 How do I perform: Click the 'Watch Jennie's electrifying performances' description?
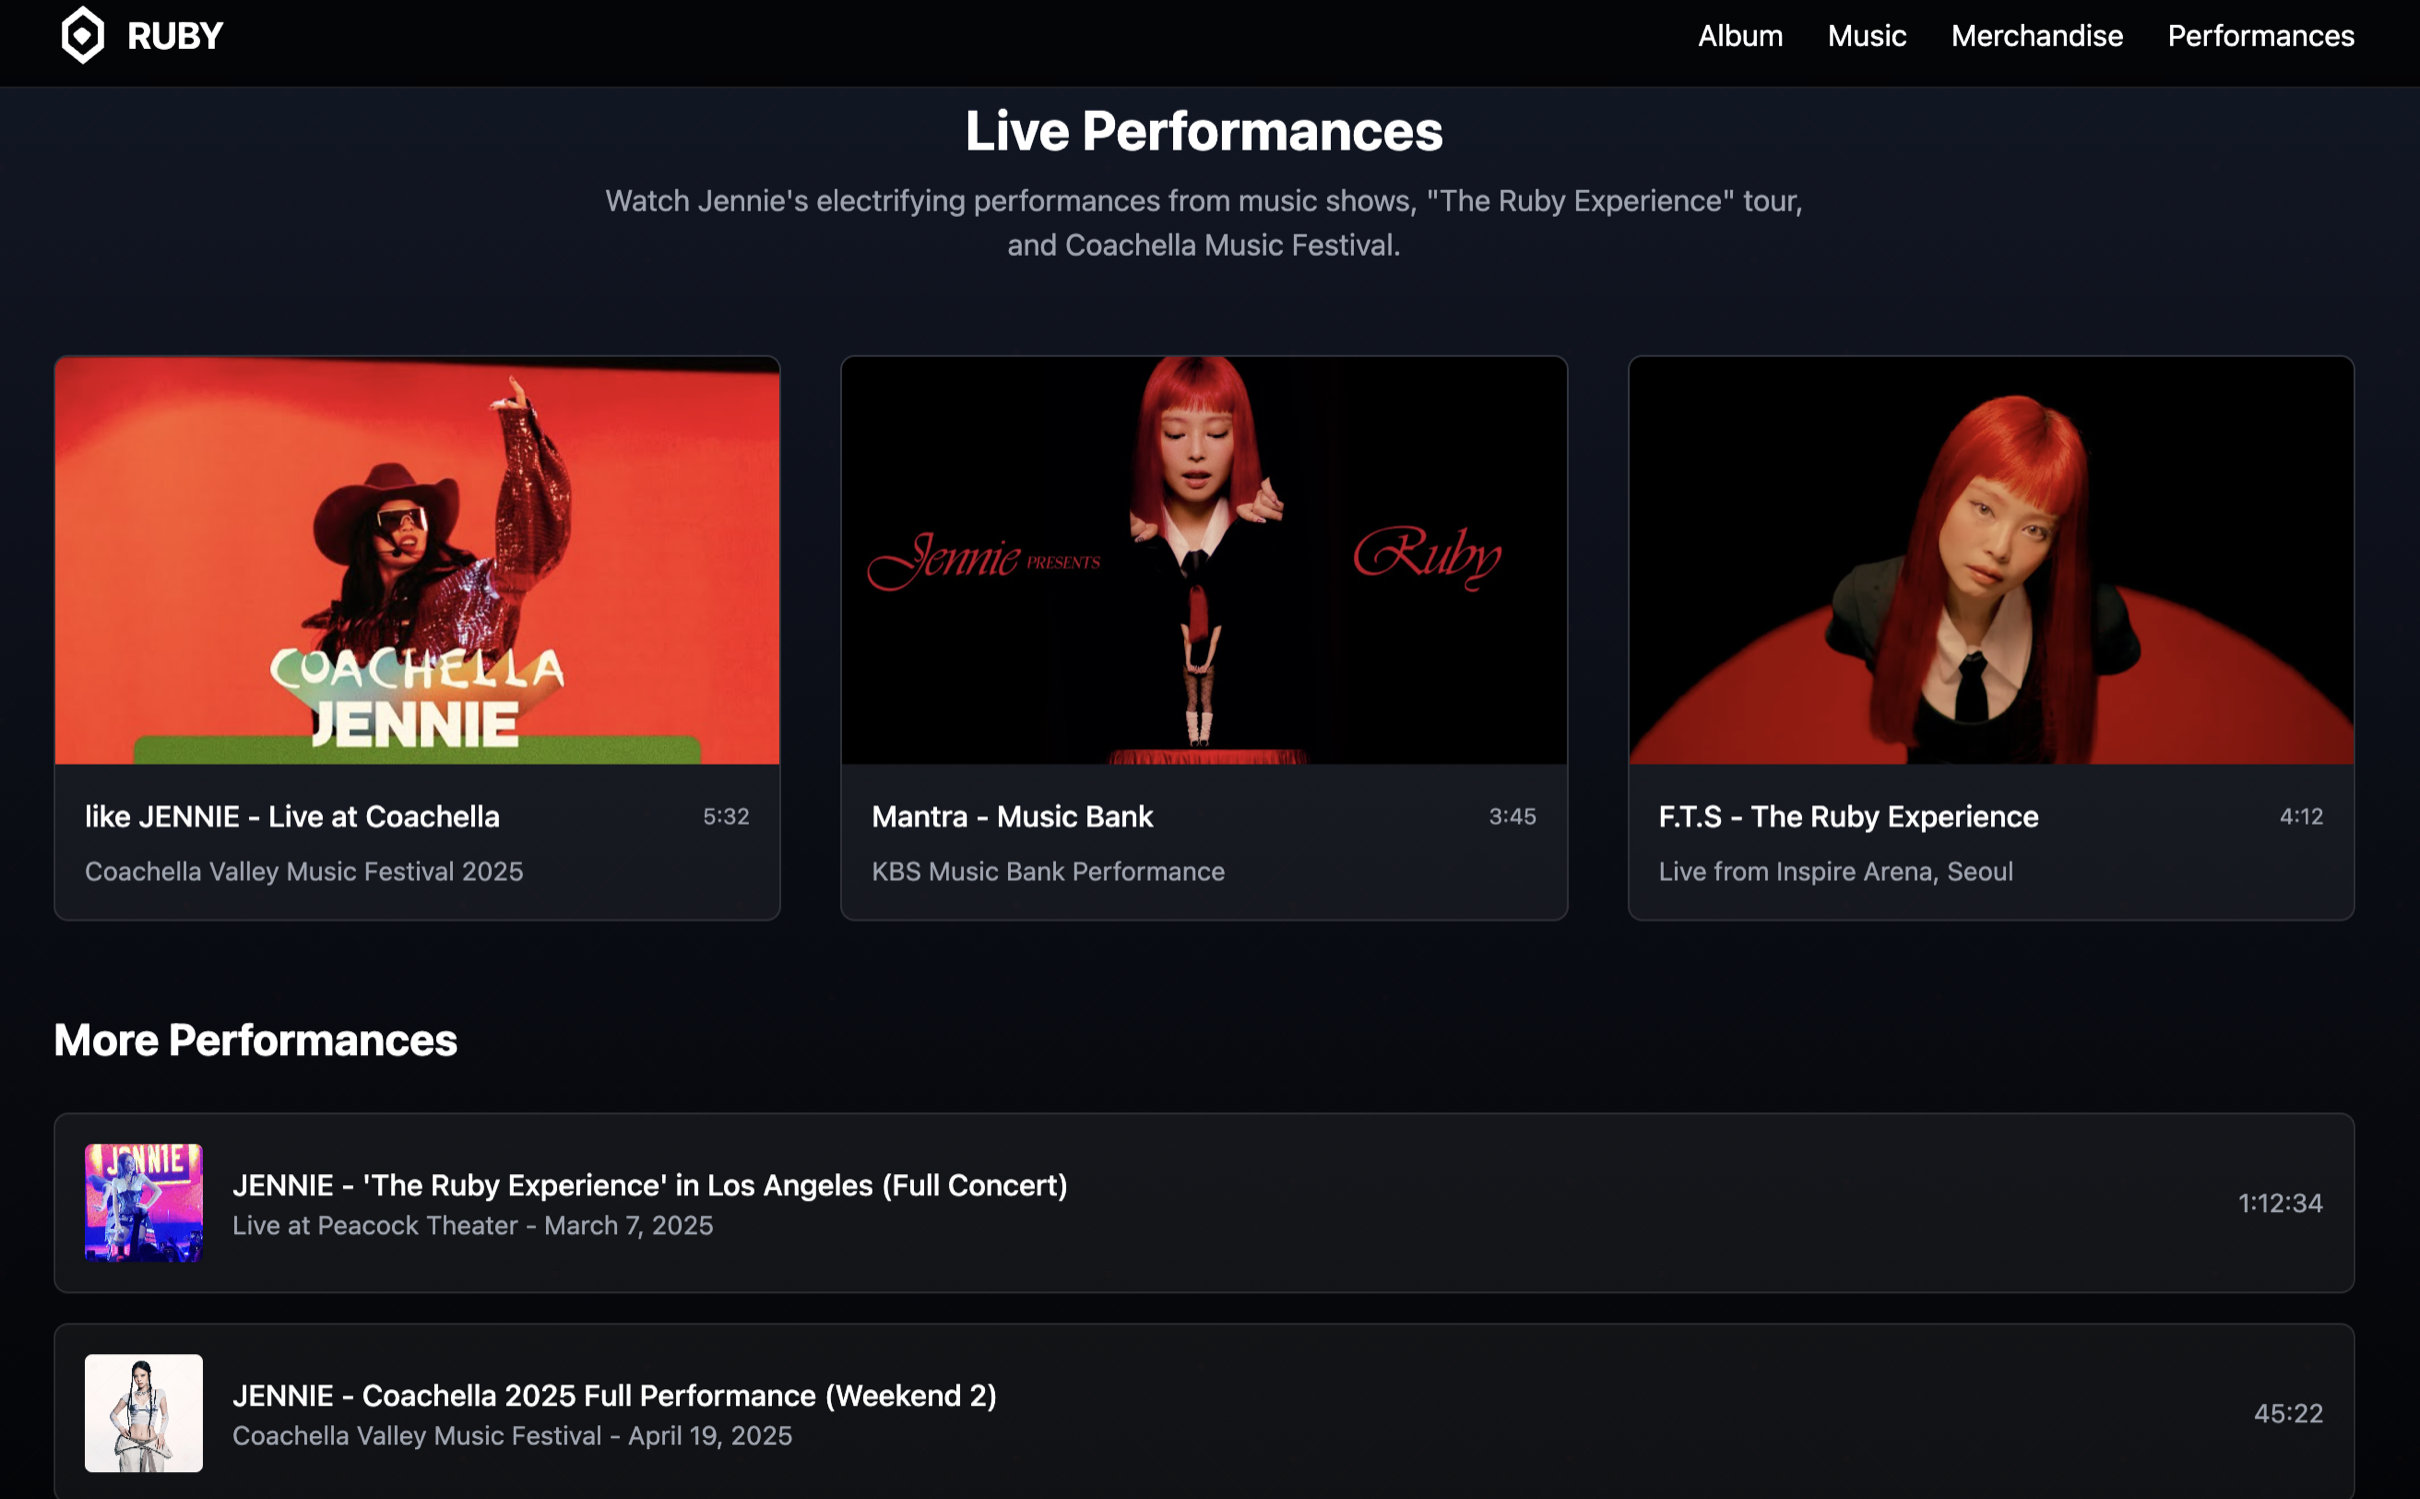pyautogui.click(x=1204, y=223)
